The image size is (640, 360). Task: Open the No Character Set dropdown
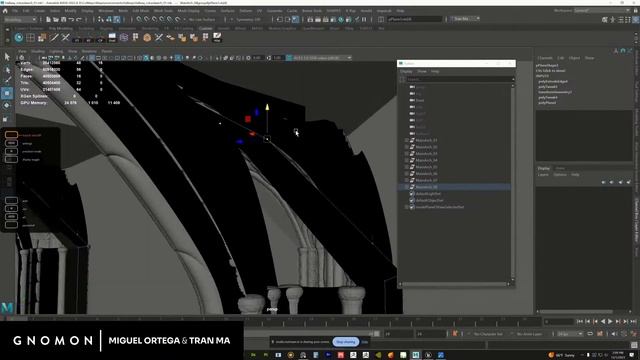(488, 334)
